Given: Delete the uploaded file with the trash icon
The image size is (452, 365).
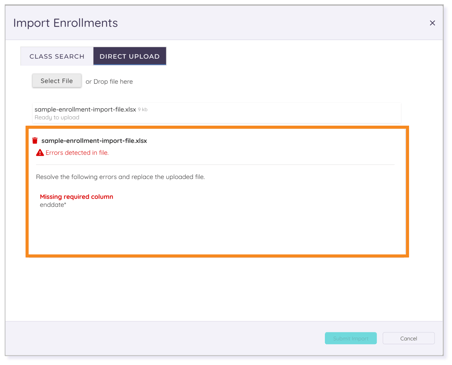Looking at the screenshot, I should [x=35, y=140].
